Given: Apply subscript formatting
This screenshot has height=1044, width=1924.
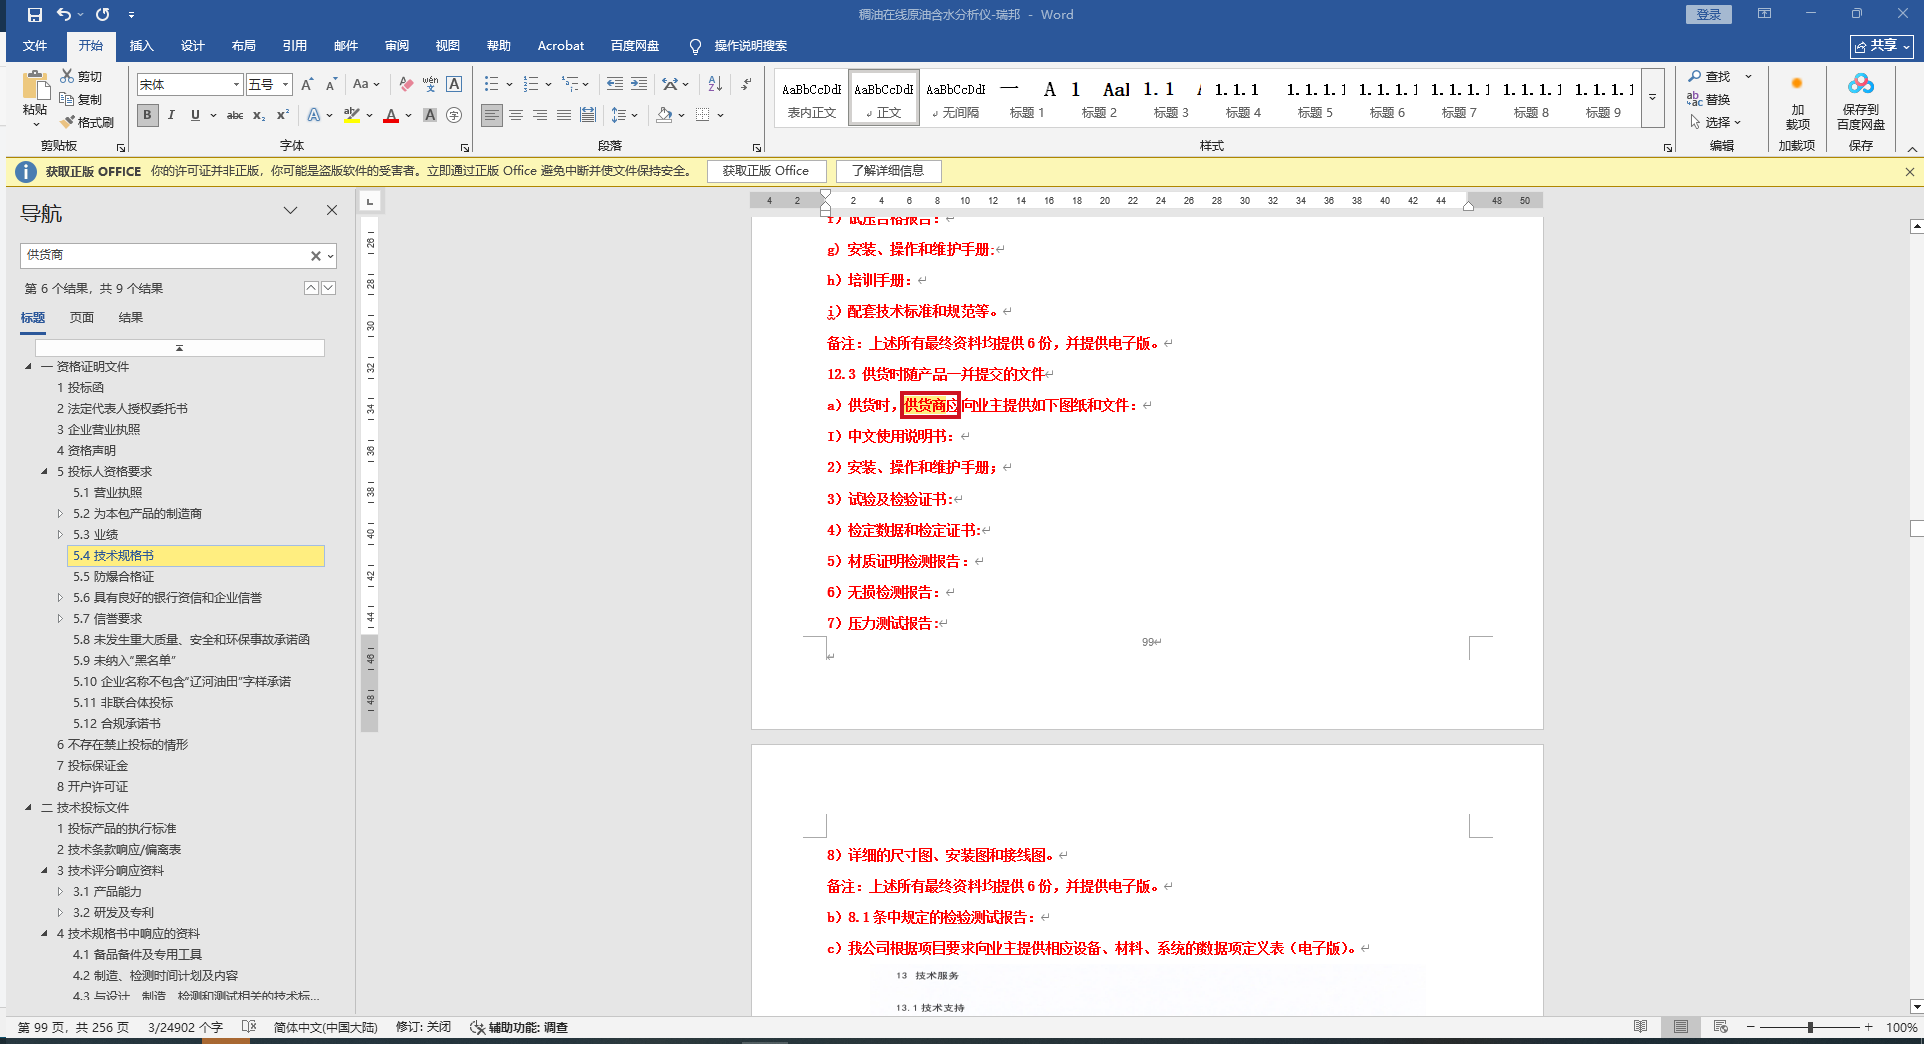Looking at the screenshot, I should pos(259,115).
